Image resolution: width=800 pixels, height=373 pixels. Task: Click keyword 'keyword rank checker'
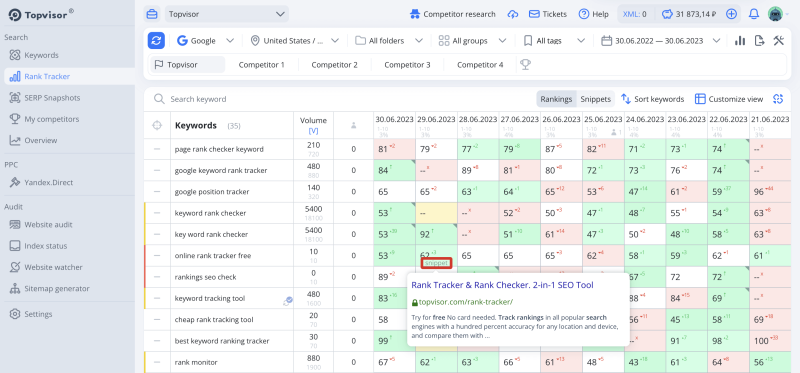click(x=210, y=213)
